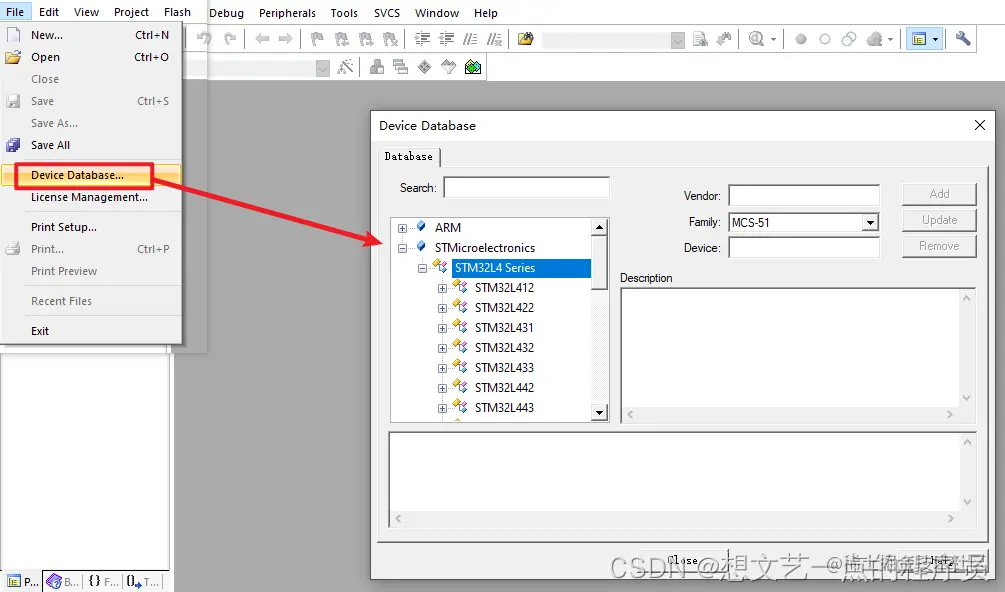The width and height of the screenshot is (1005, 592).
Task: Click Navigate Forwards arrow icon
Action: [x=286, y=39]
